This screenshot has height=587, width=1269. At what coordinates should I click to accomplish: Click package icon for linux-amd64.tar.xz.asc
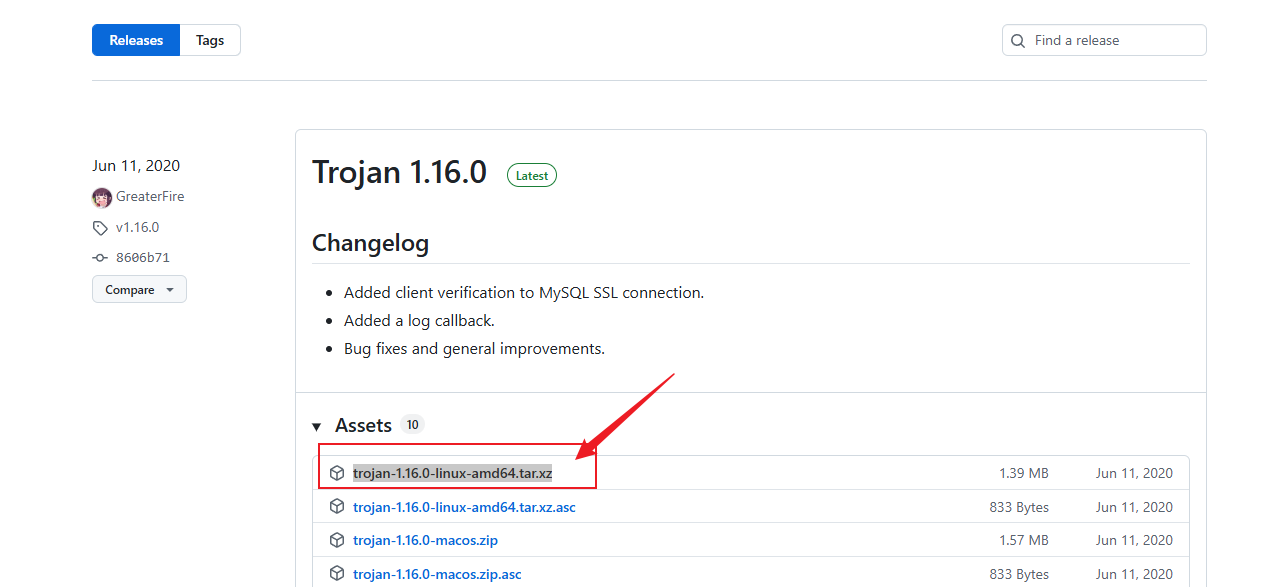[337, 507]
